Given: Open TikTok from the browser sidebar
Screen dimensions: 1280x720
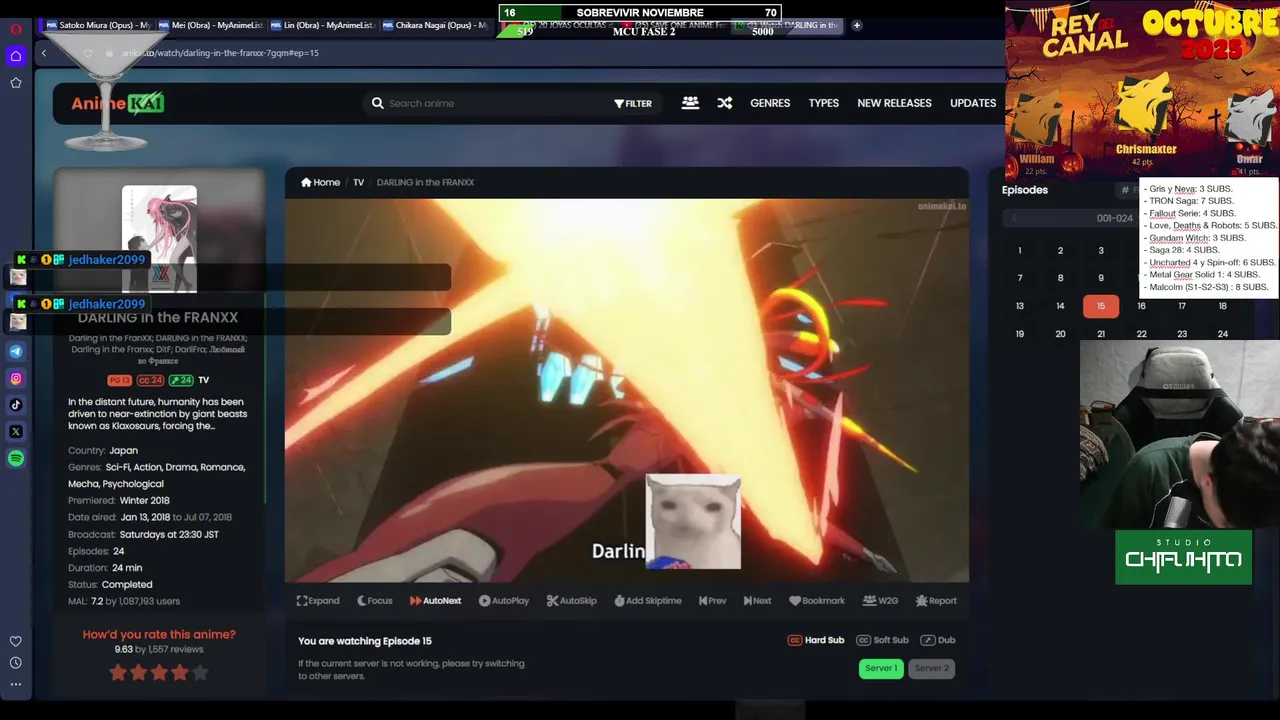Looking at the screenshot, I should 16,405.
